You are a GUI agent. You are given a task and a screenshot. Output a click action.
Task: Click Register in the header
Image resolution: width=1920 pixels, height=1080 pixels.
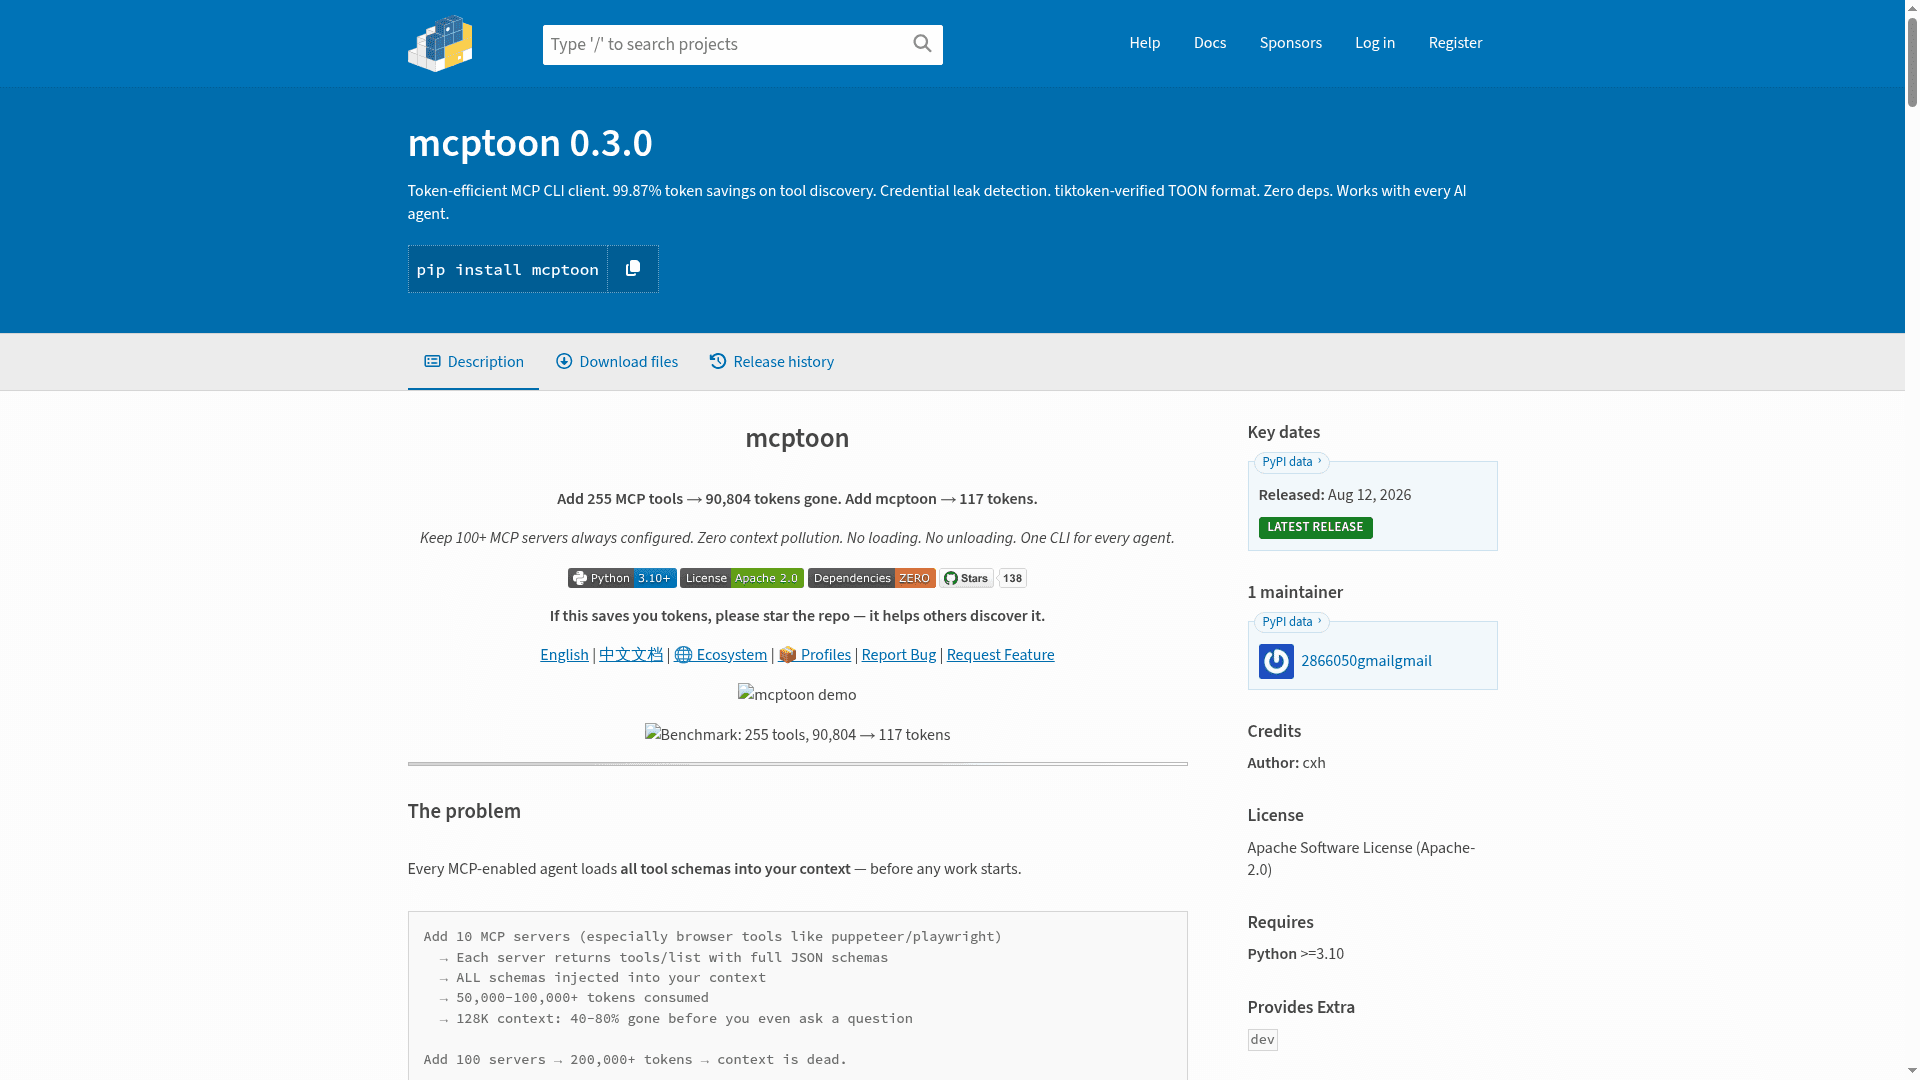click(1455, 43)
